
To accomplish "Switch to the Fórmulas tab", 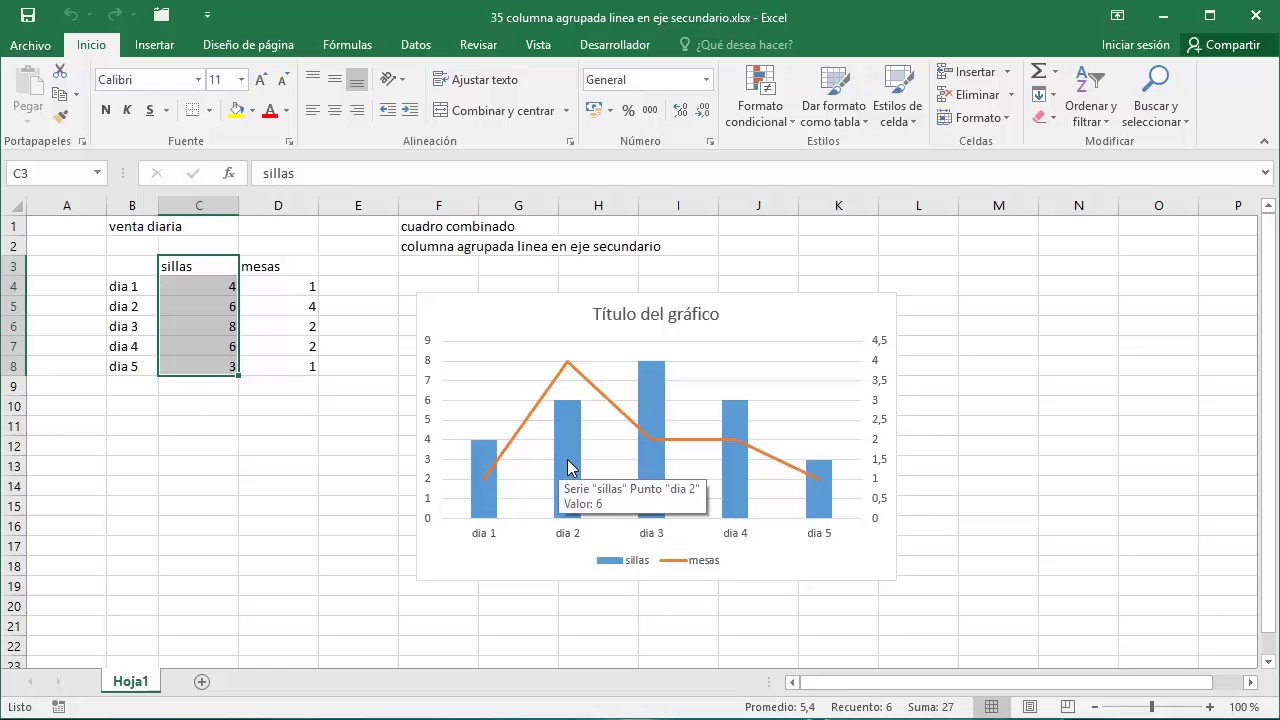I will (x=347, y=45).
